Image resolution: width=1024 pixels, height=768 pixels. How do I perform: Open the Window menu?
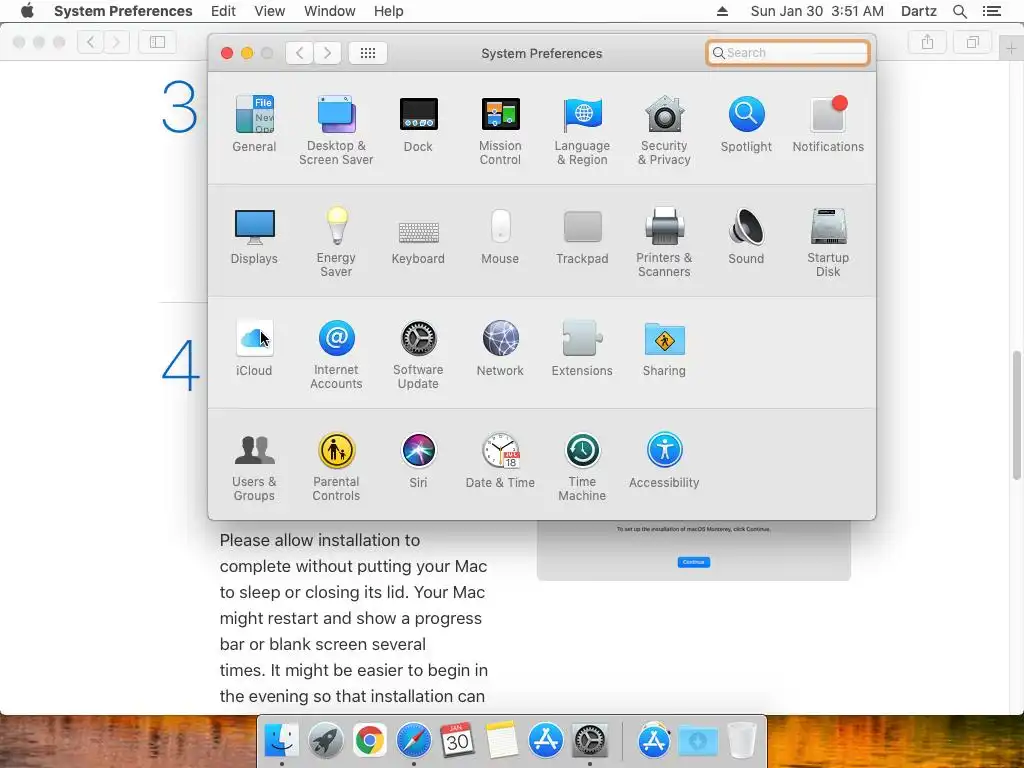330,11
